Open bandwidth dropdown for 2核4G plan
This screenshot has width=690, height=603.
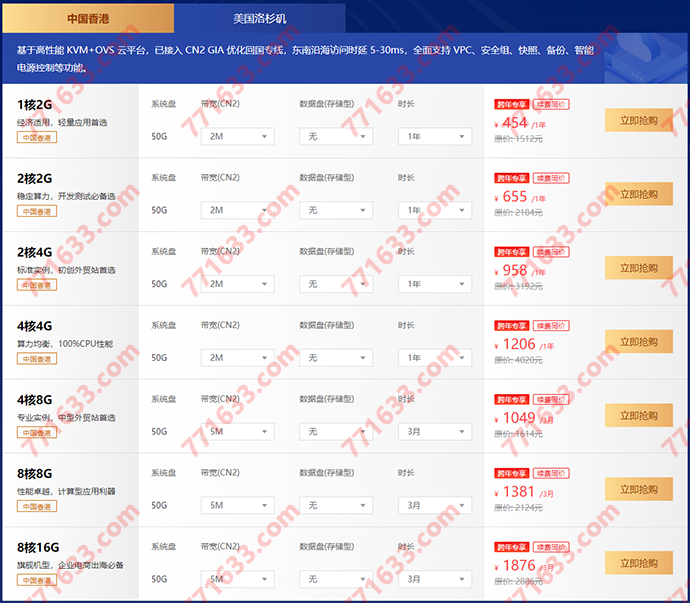[x=238, y=284]
